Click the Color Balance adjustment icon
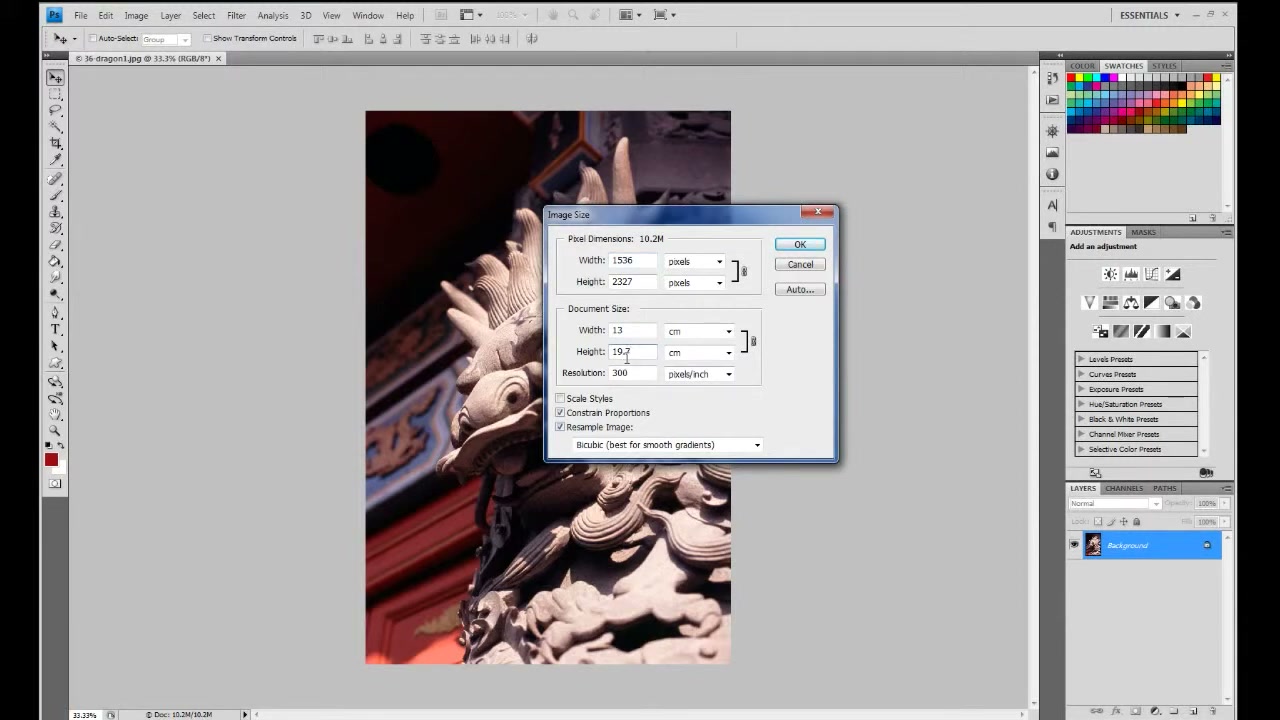Screen dimensions: 1280x720 click(1131, 302)
